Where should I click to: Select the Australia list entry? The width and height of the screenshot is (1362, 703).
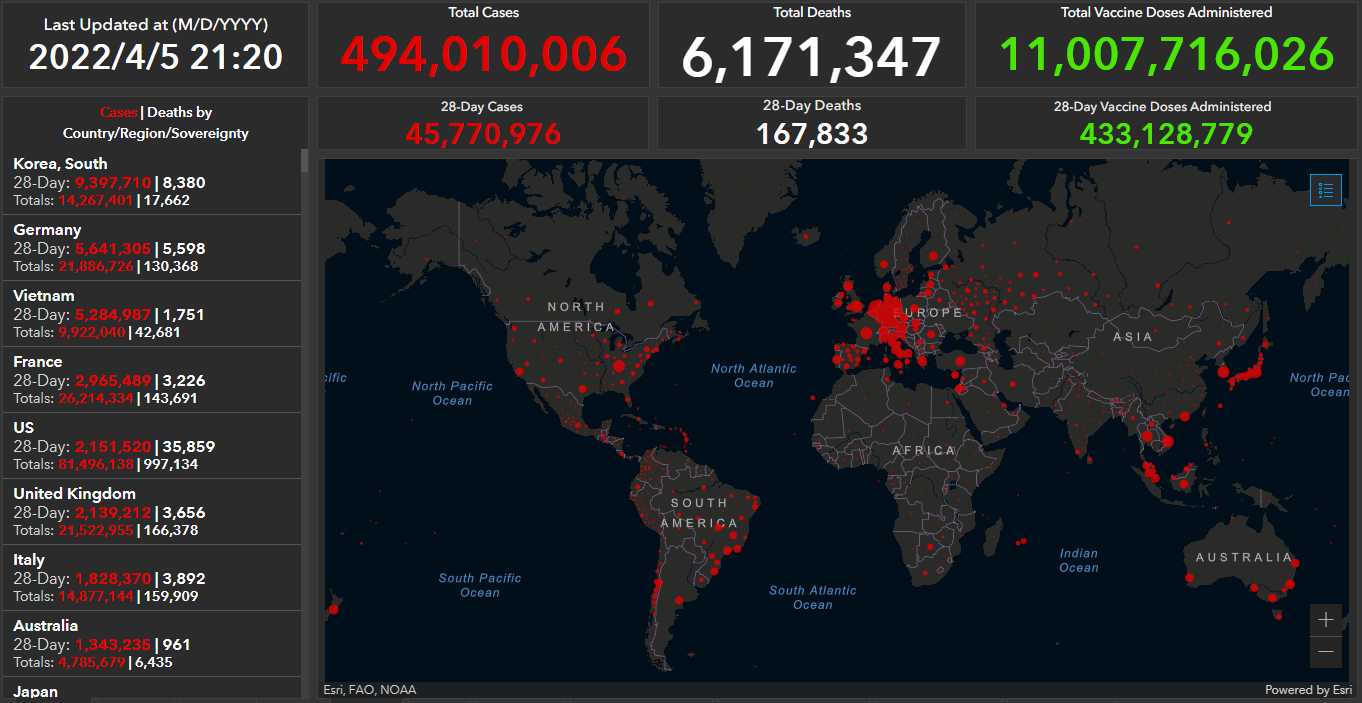[x=151, y=644]
